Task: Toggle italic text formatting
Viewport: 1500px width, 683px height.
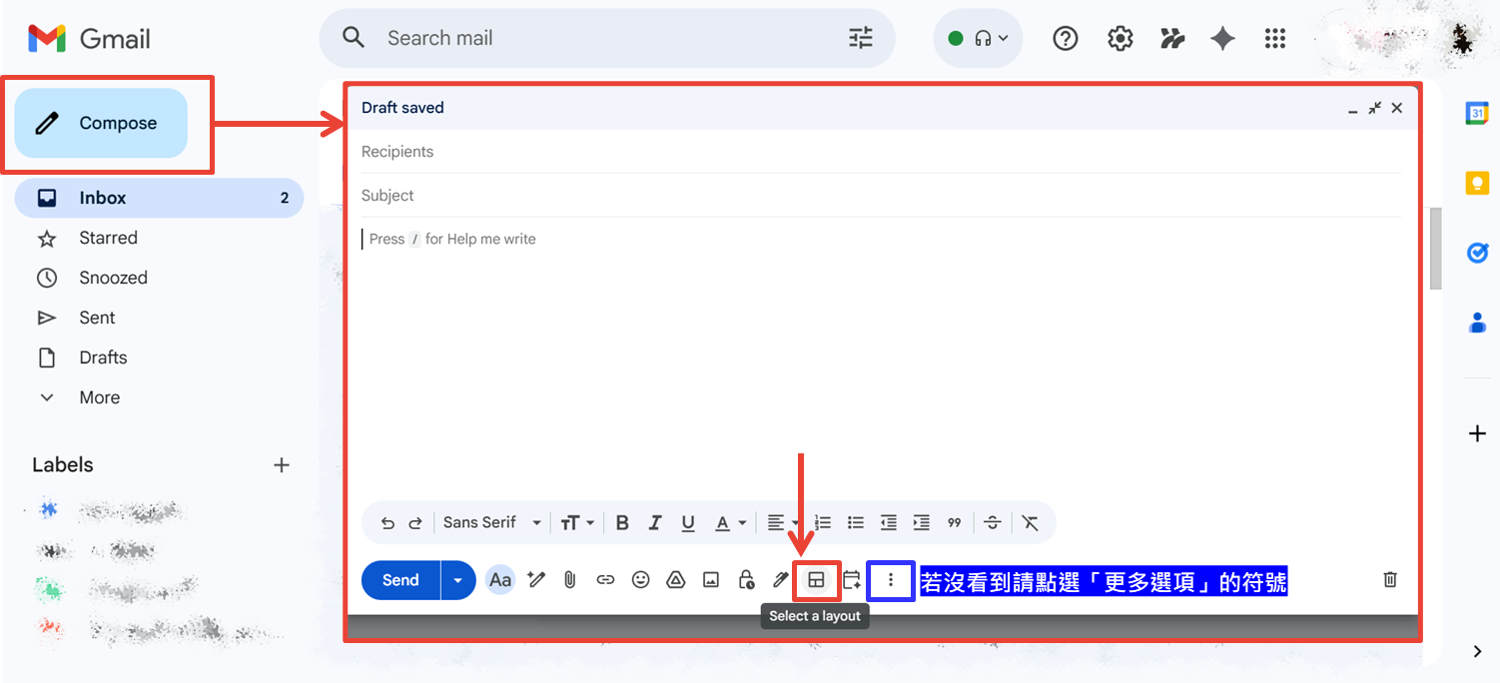Action: pyautogui.click(x=655, y=523)
